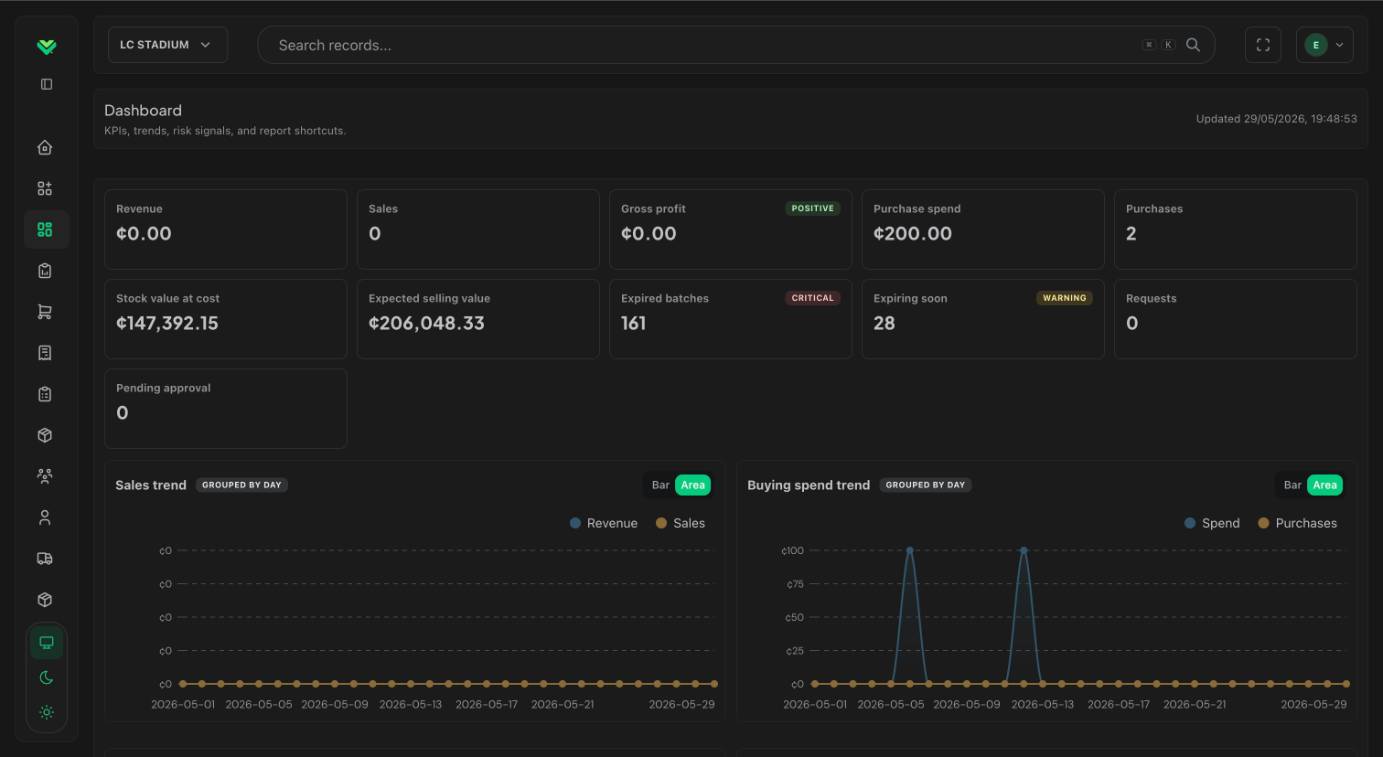Image resolution: width=1383 pixels, height=757 pixels.
Task: Click the Buying spend trend chart title
Action: click(809, 485)
